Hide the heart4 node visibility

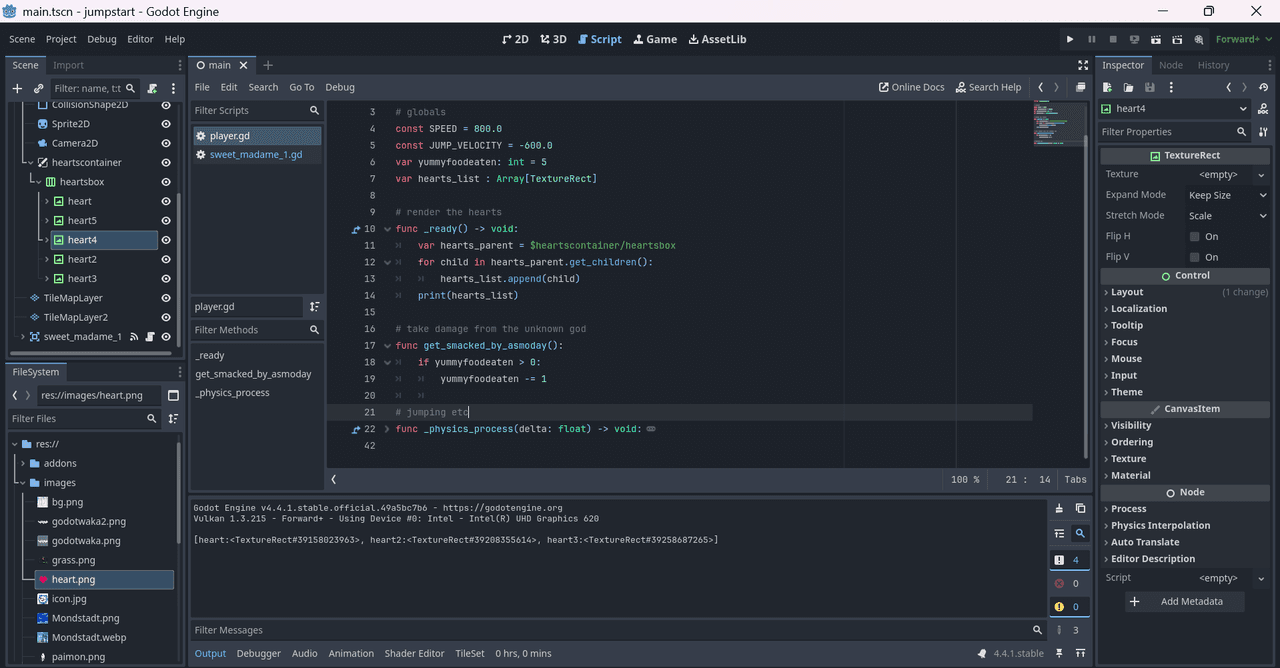166,240
